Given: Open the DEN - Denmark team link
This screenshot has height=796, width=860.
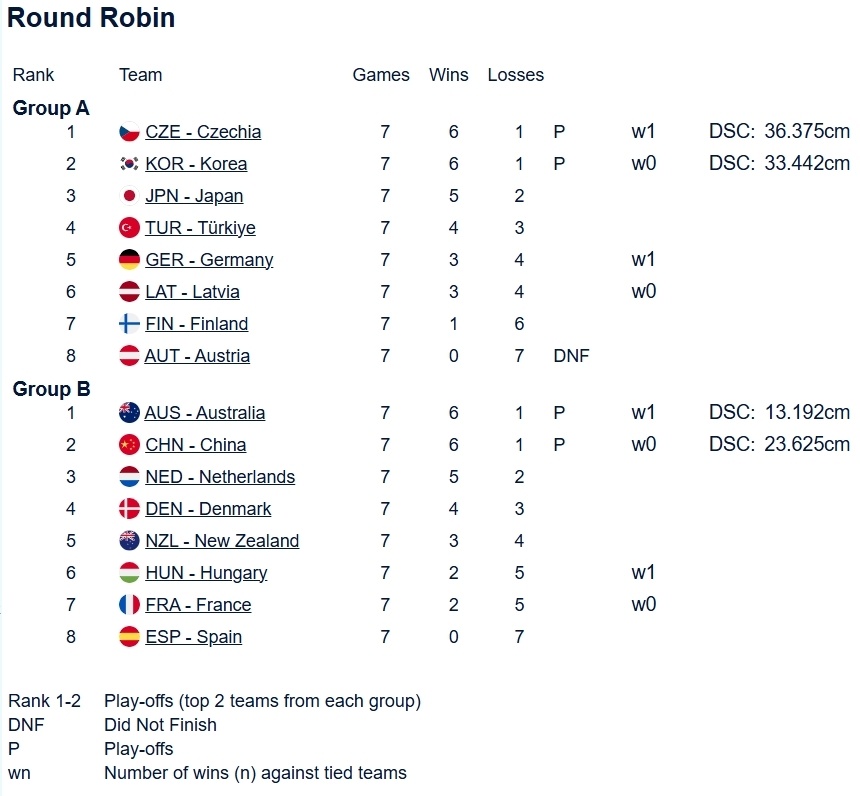Looking at the screenshot, I should click(208, 509).
